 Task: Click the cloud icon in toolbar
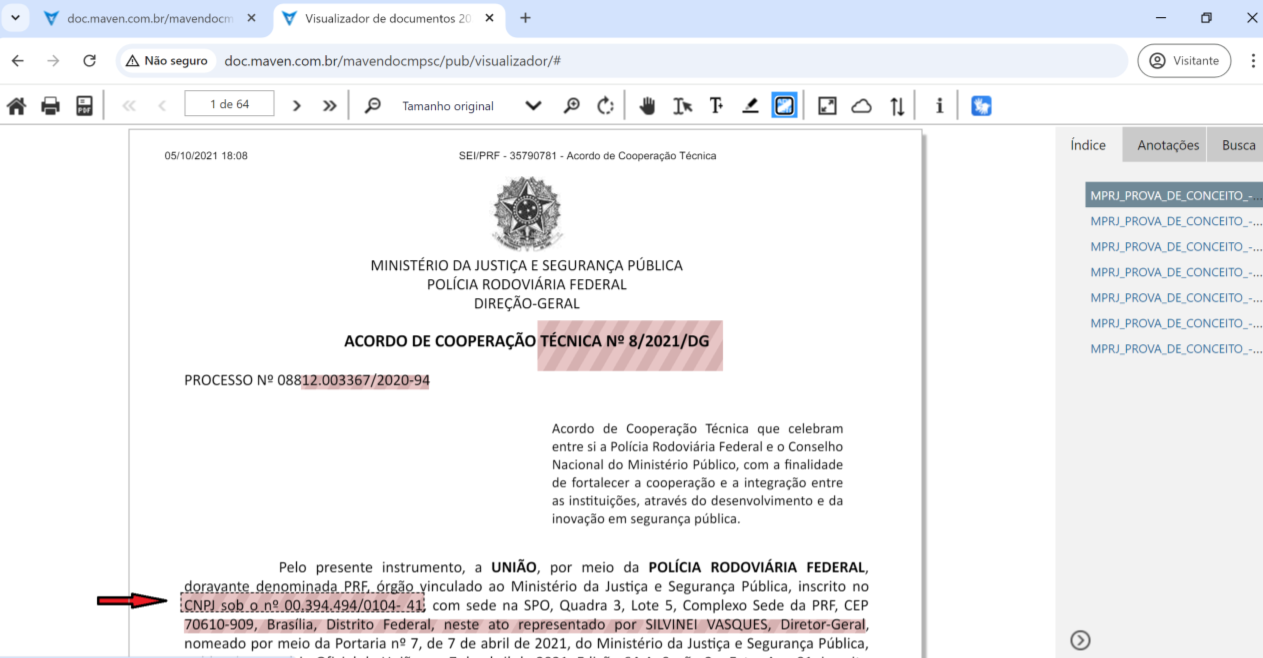(x=861, y=106)
